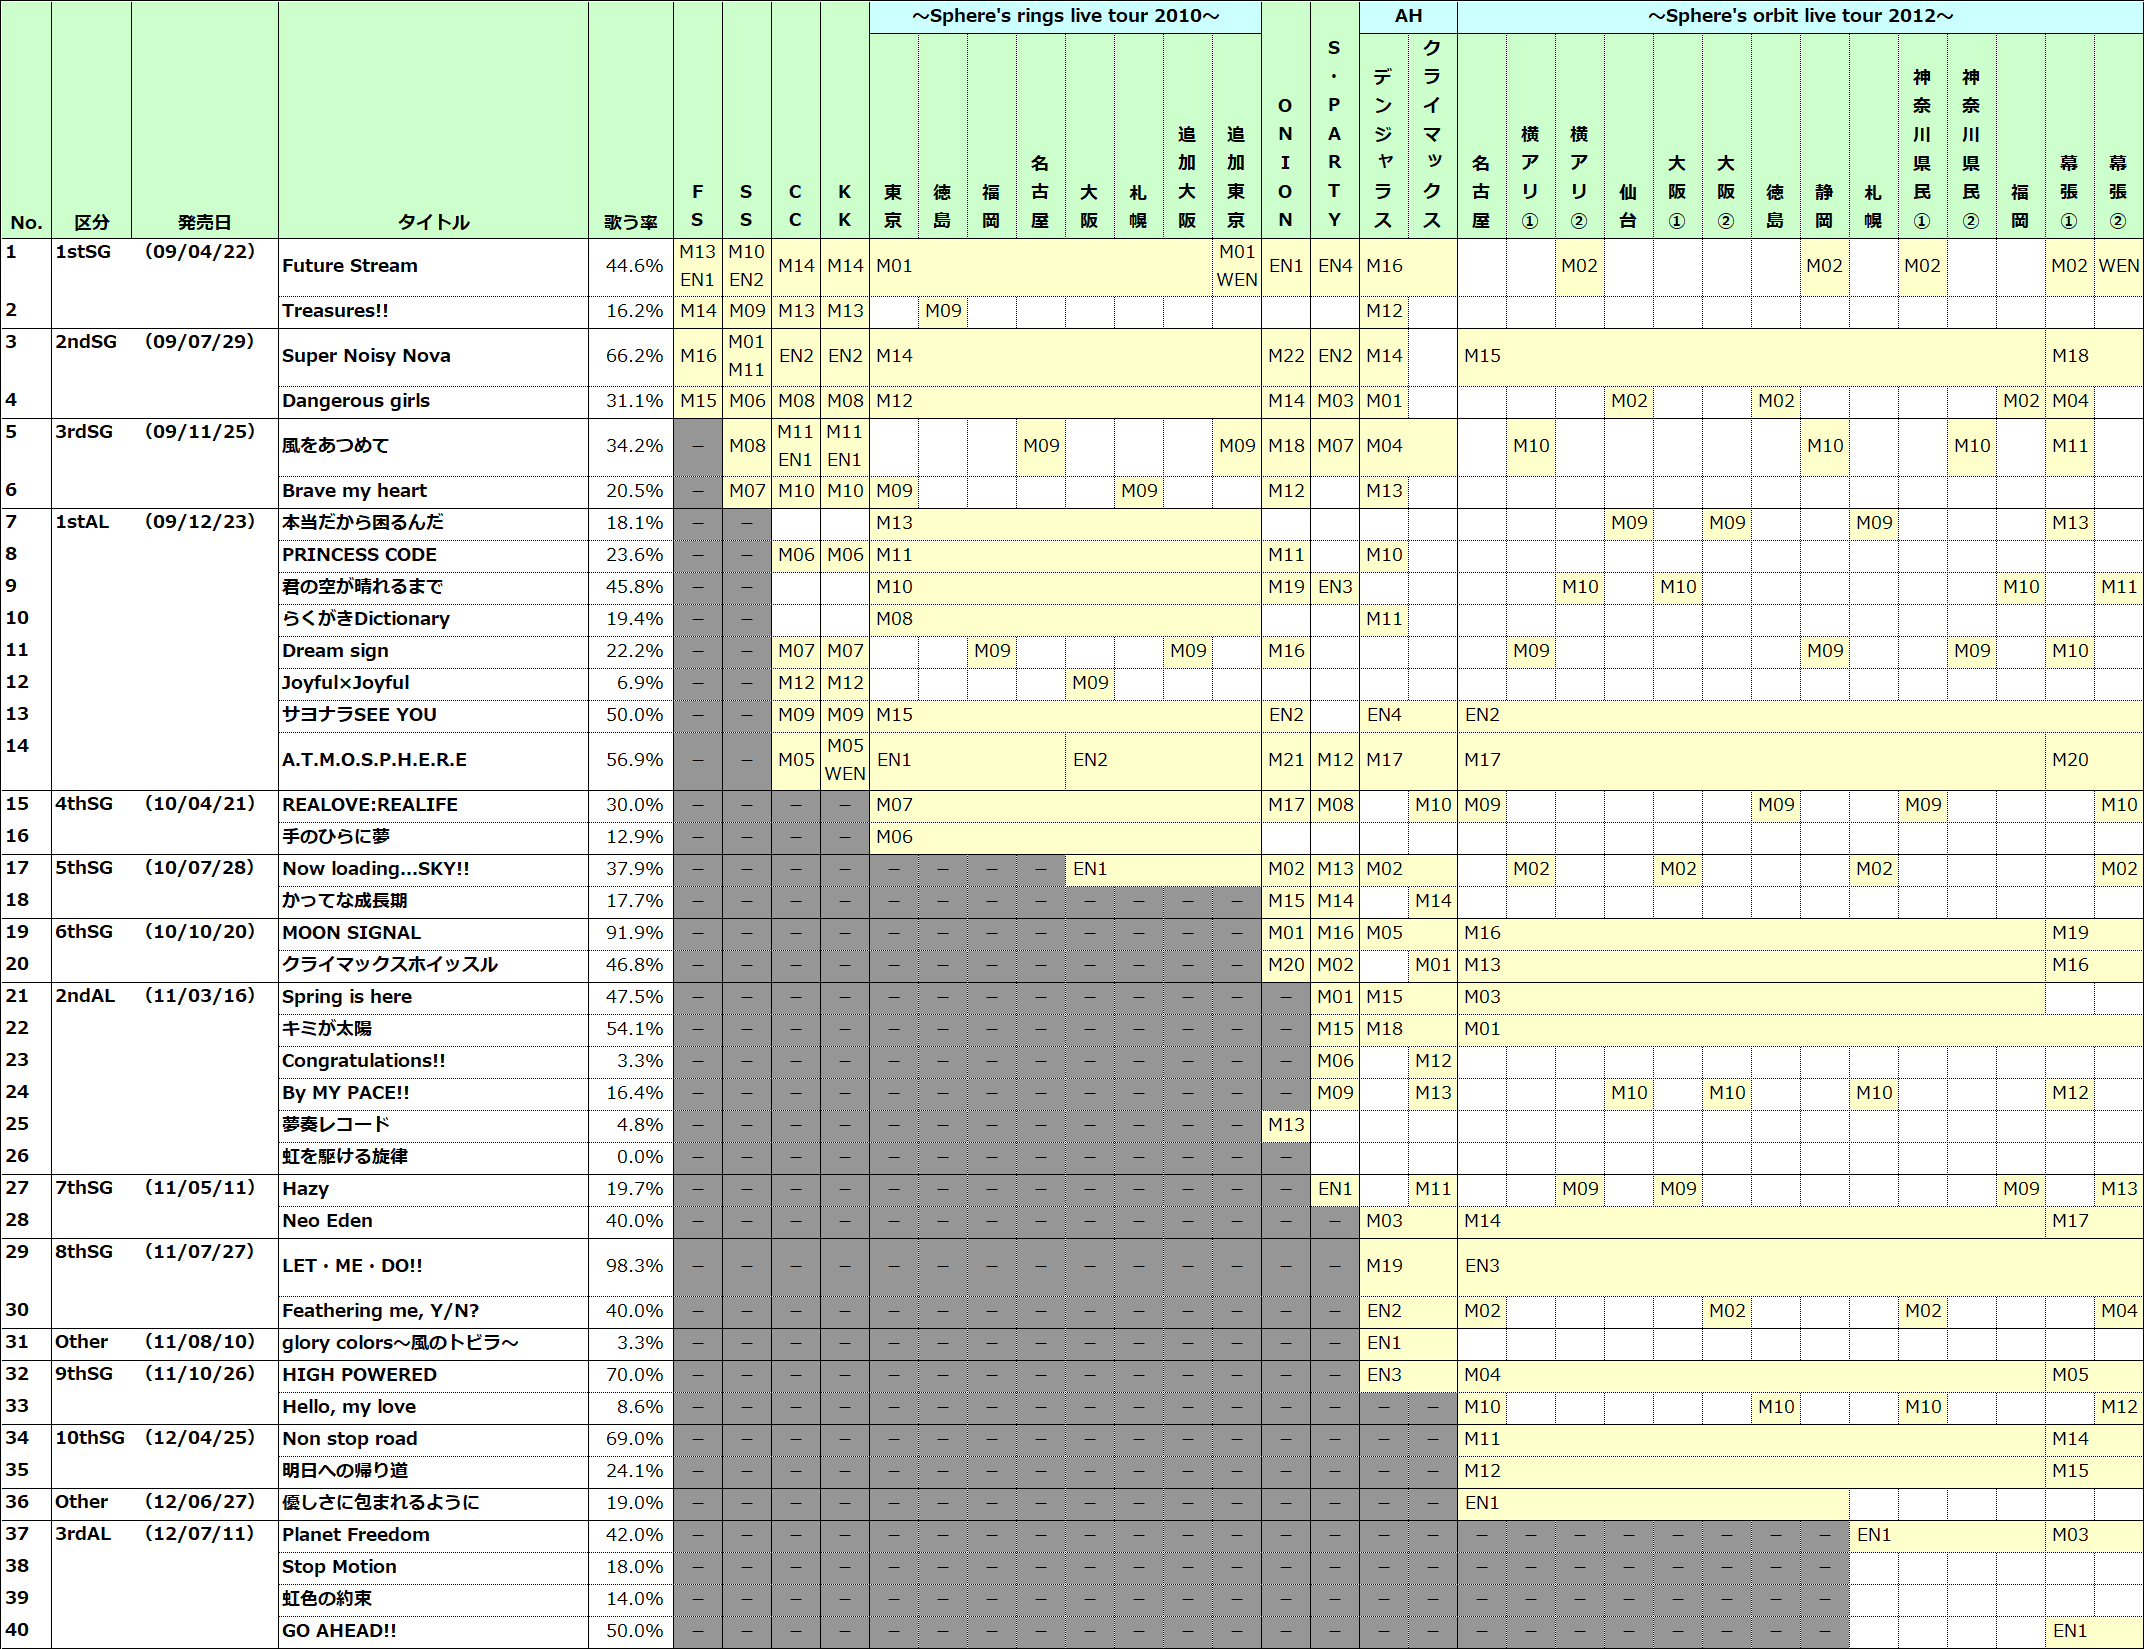Select the 91.9% rate cell
This screenshot has width=2144, height=1649.
tap(632, 933)
